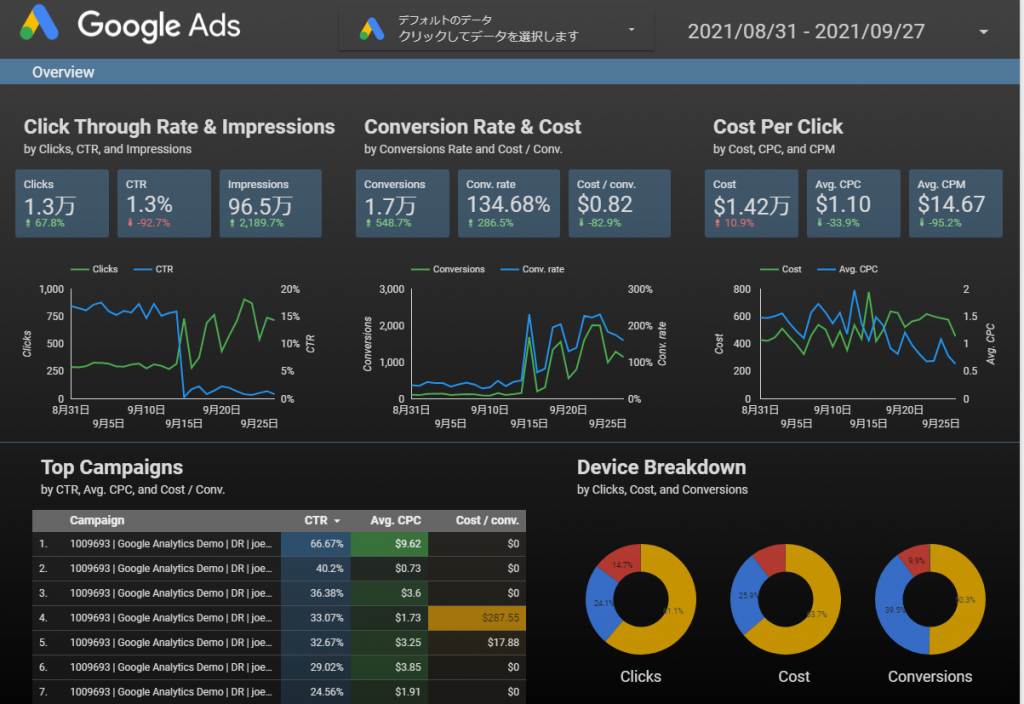Image resolution: width=1024 pixels, height=704 pixels.
Task: Click the 33.07% CTR cell
Action: pos(316,618)
